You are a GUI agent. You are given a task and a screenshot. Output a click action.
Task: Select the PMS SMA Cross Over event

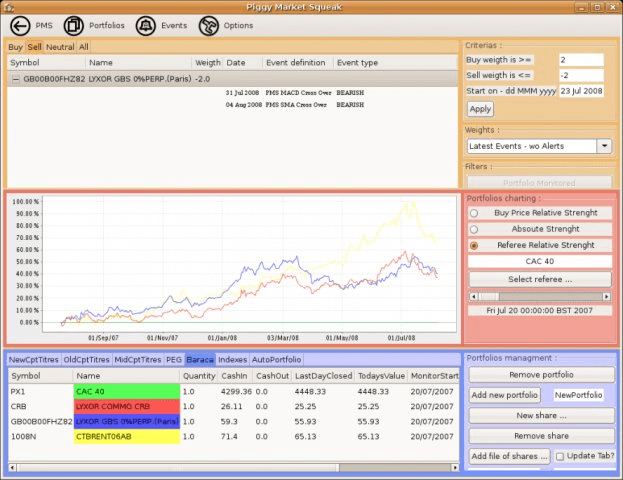point(296,105)
